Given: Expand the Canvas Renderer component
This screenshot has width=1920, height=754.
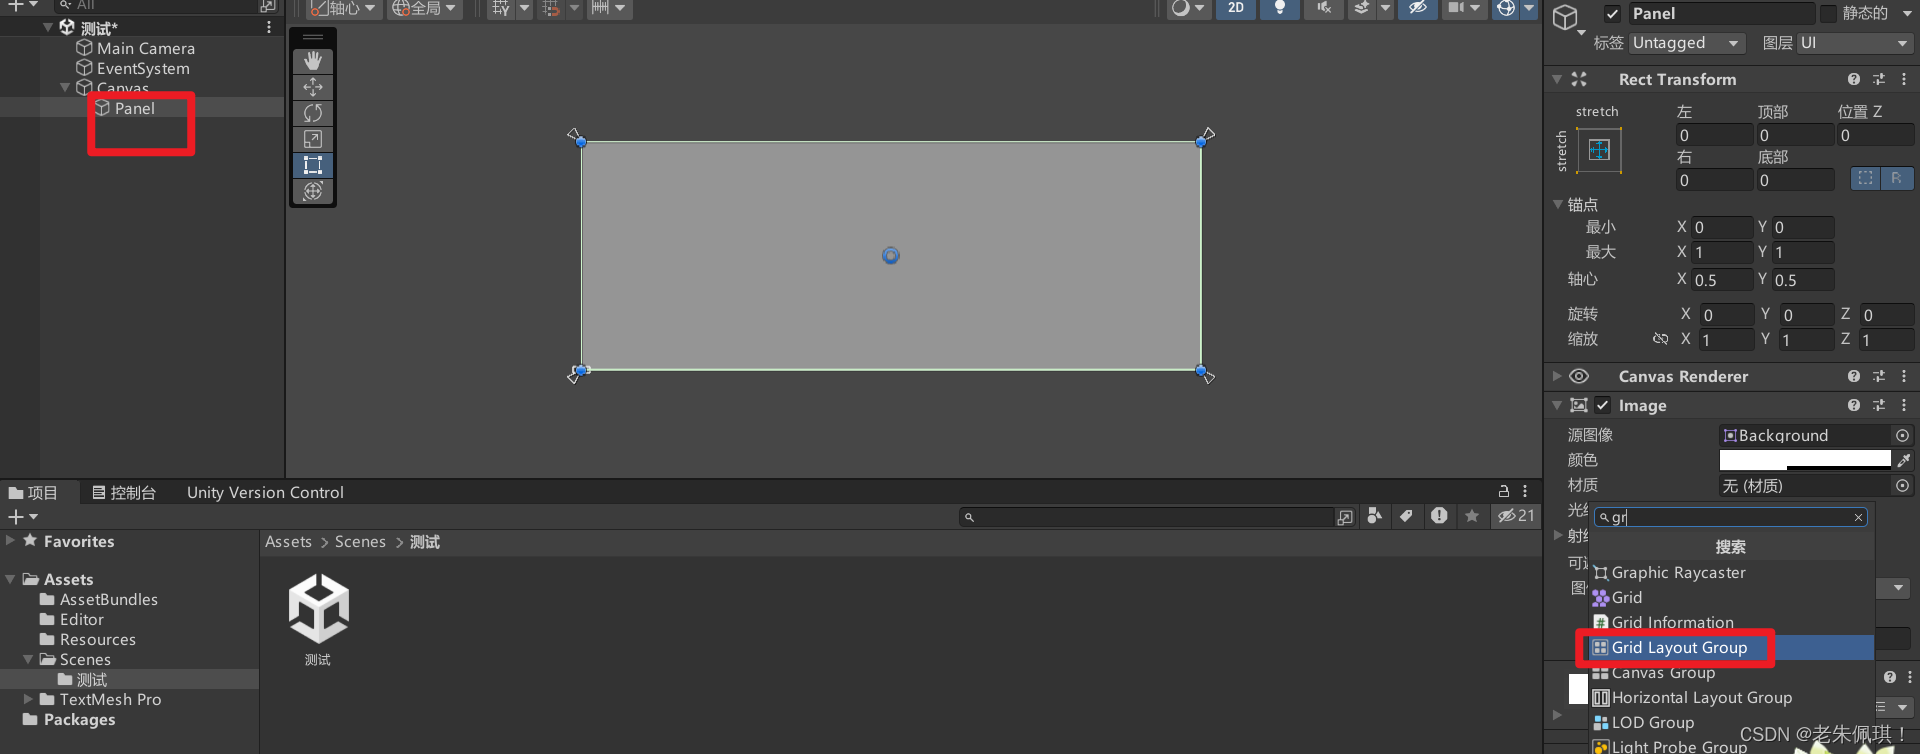Looking at the screenshot, I should coord(1557,376).
